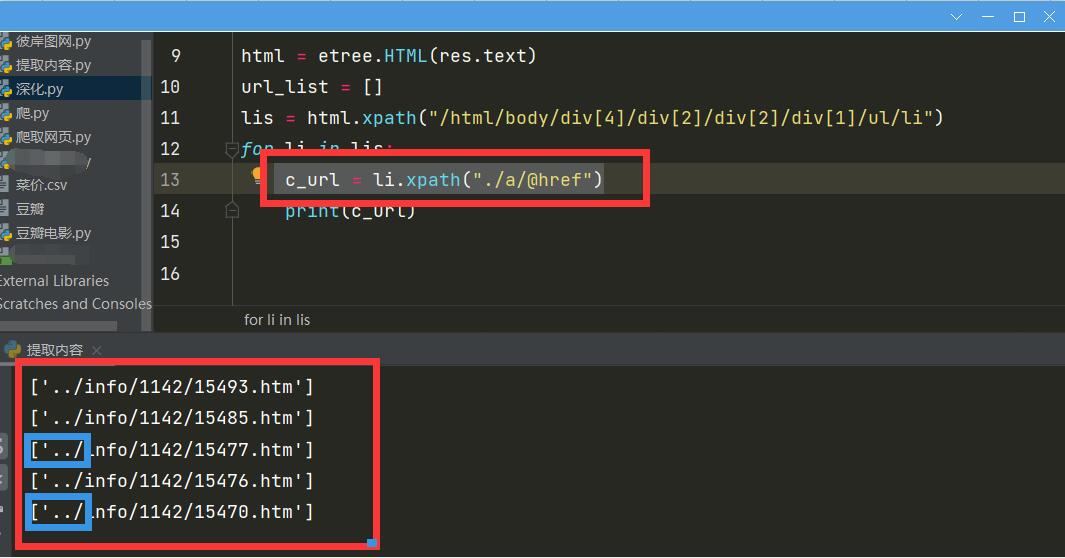Select the 豆瓣 item in the project tree
Screen dimensions: 1065x558
[x=30, y=209]
